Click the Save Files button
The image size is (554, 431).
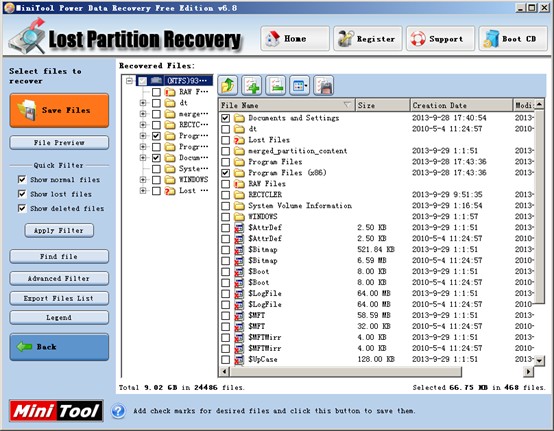pyautogui.click(x=59, y=111)
